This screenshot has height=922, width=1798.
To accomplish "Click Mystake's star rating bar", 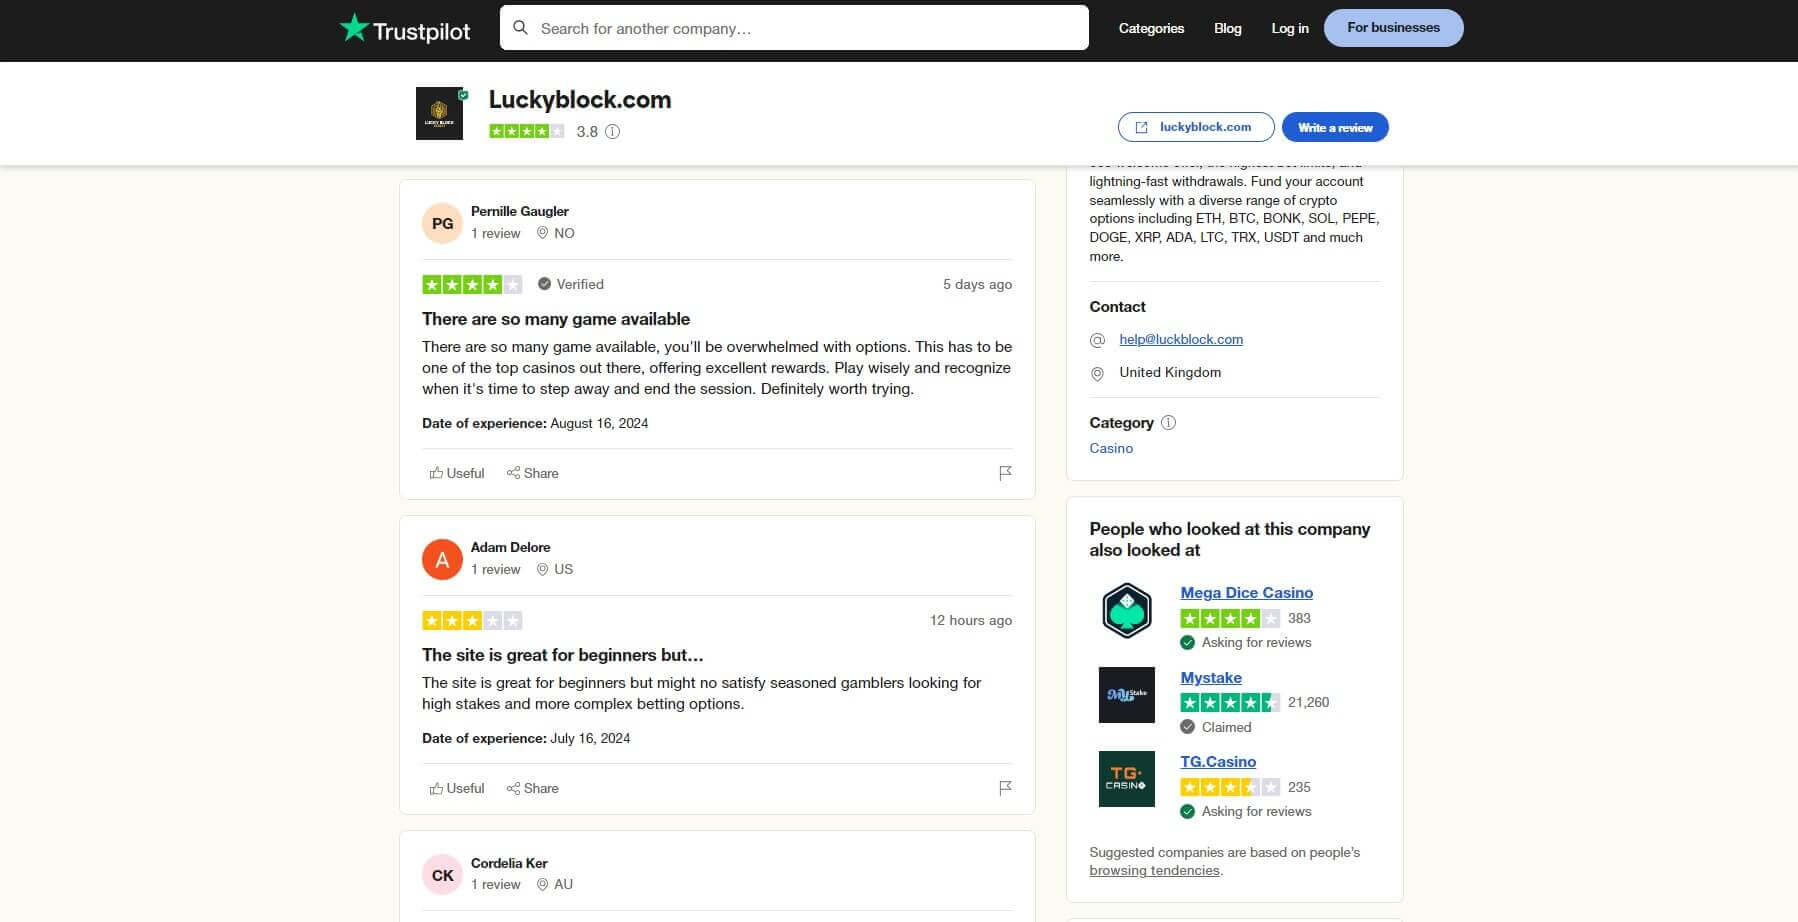I will [x=1230, y=702].
